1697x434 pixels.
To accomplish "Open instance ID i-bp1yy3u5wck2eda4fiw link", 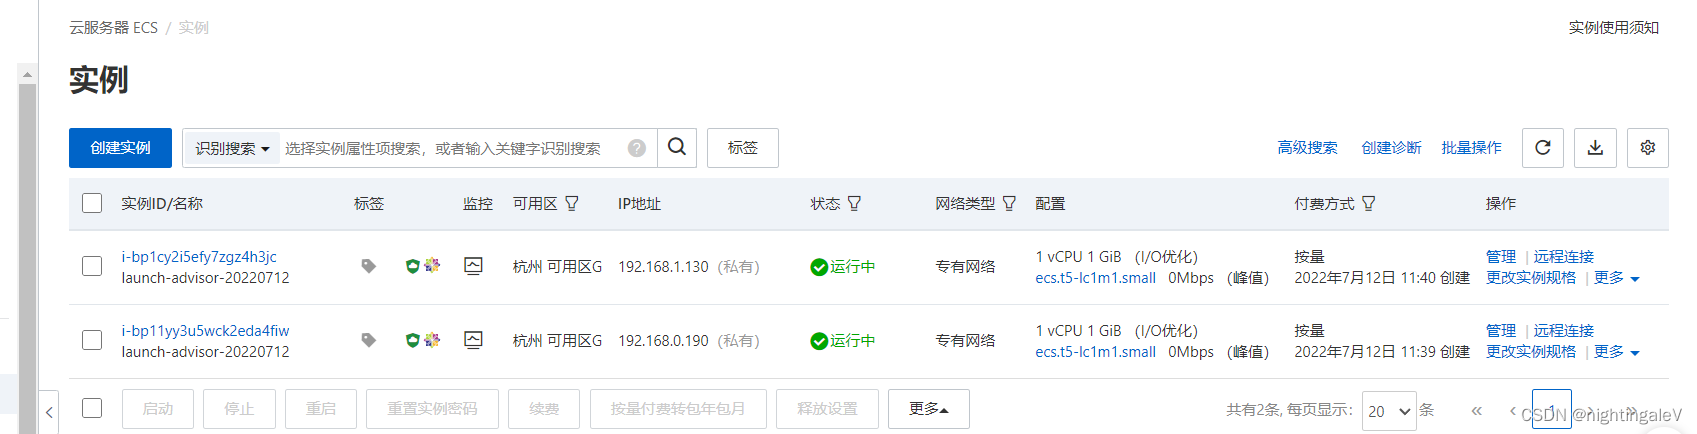I will (x=205, y=331).
